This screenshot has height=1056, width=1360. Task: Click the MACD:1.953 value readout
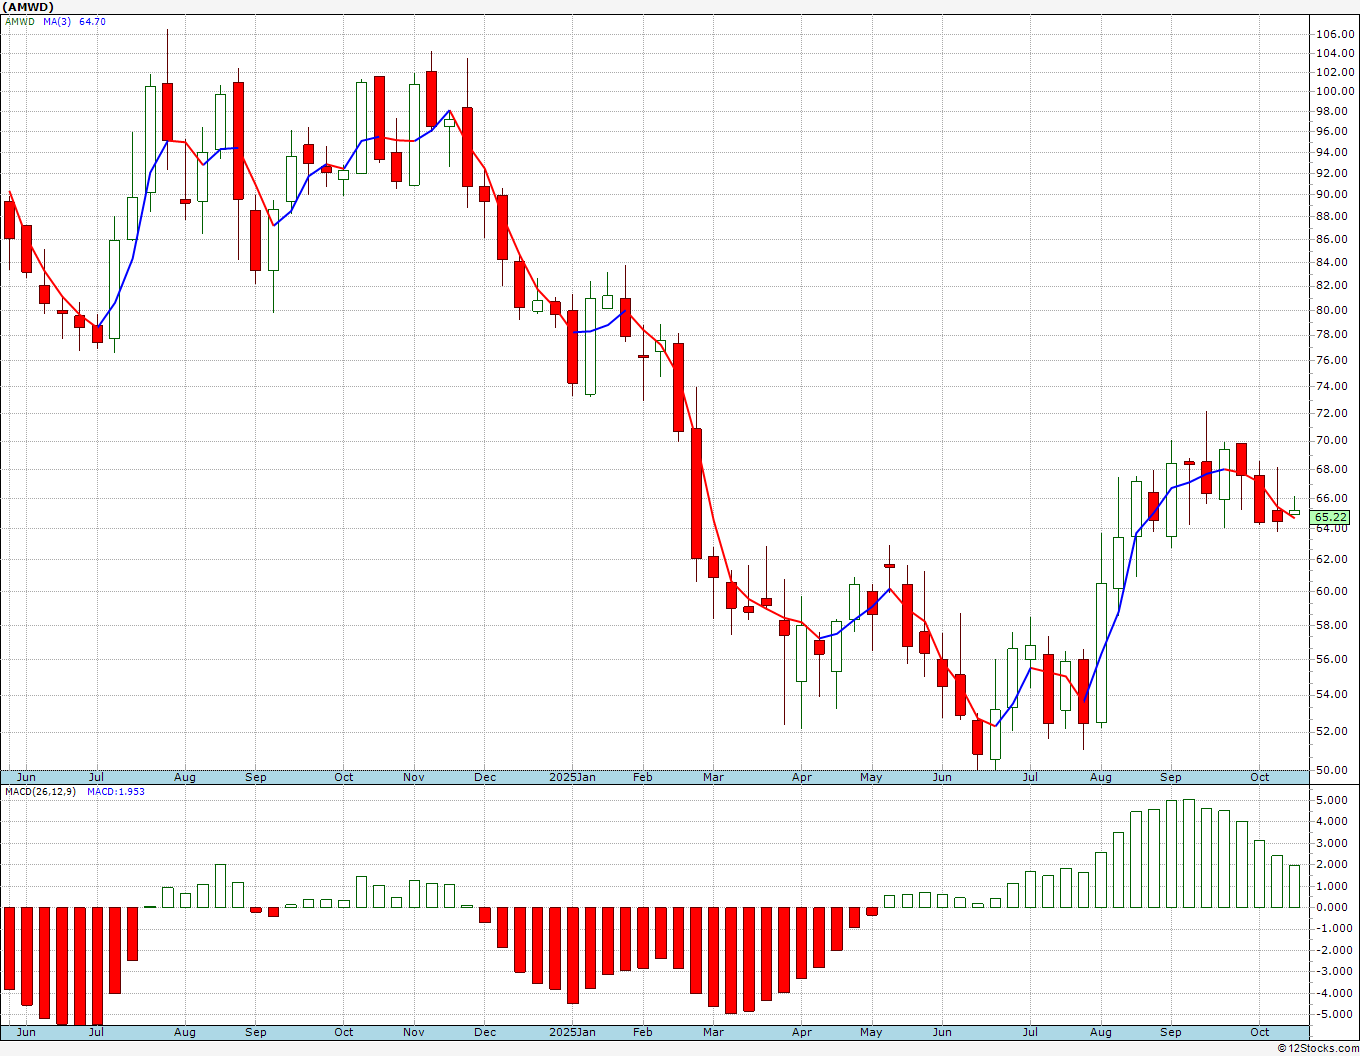[116, 792]
